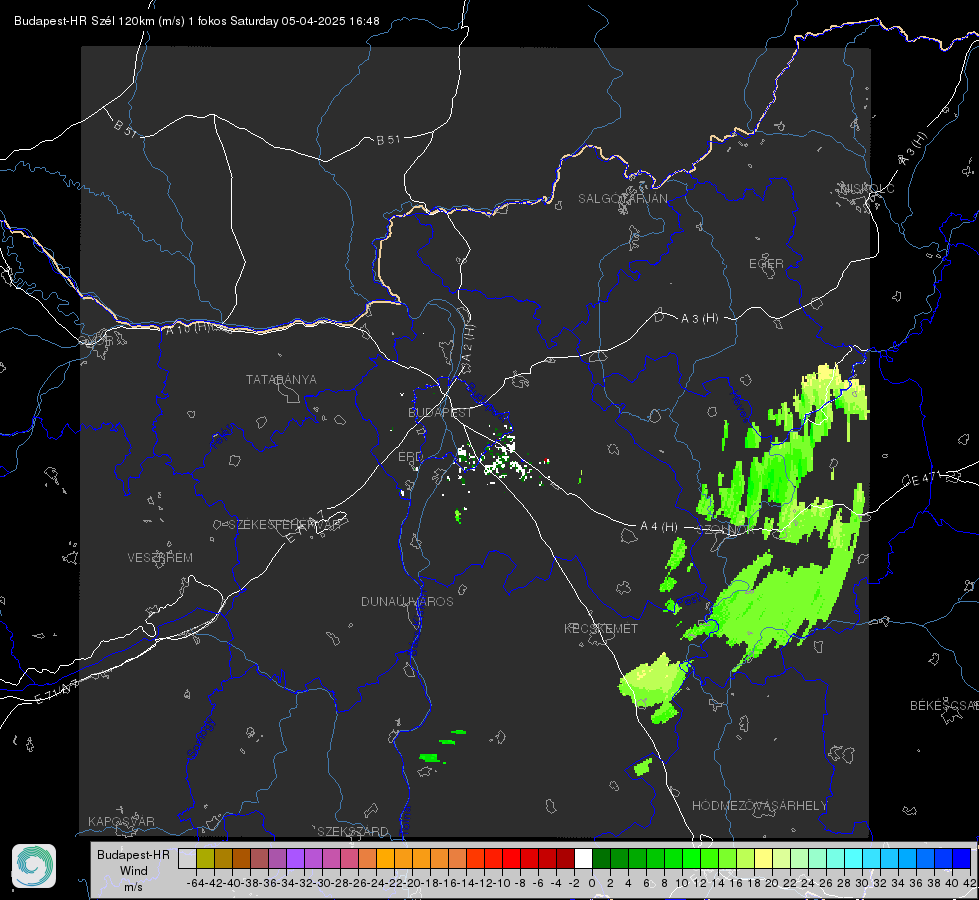Image resolution: width=979 pixels, height=900 pixels.
Task: Click the blue 'Fejér' county label
Action: pyautogui.click(x=224, y=437)
